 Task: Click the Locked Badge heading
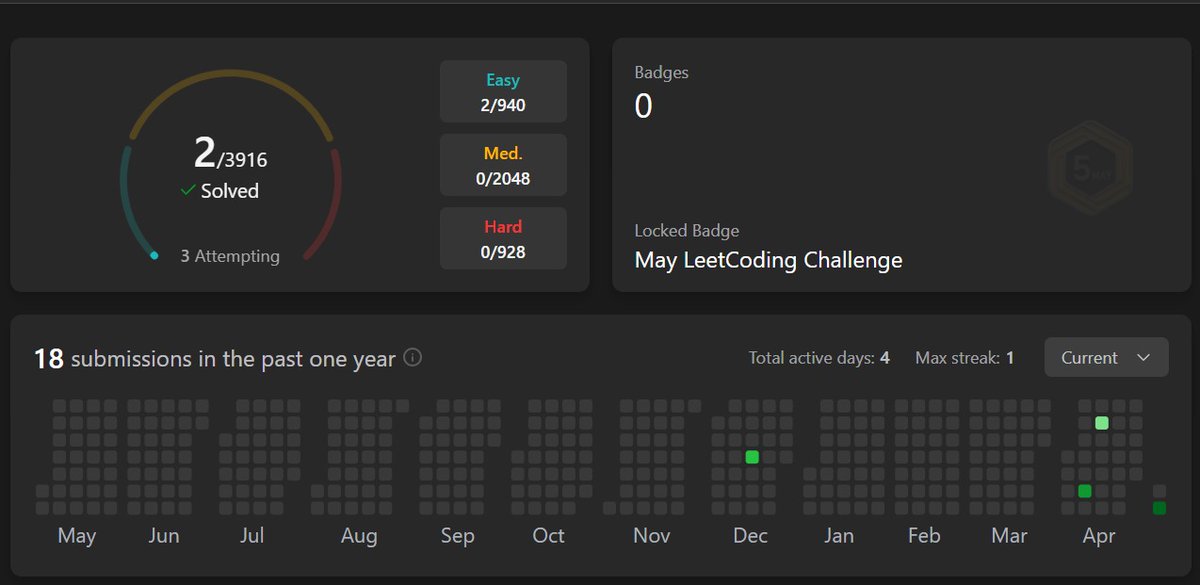coord(687,231)
